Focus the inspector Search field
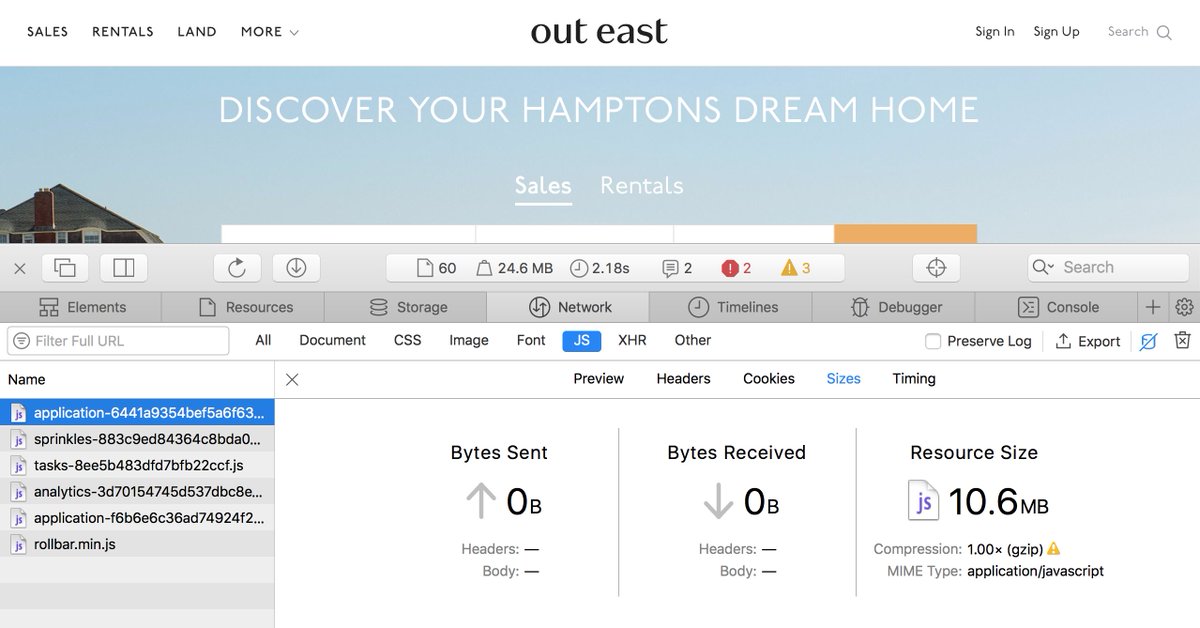This screenshot has width=1200, height=628. click(x=1108, y=268)
